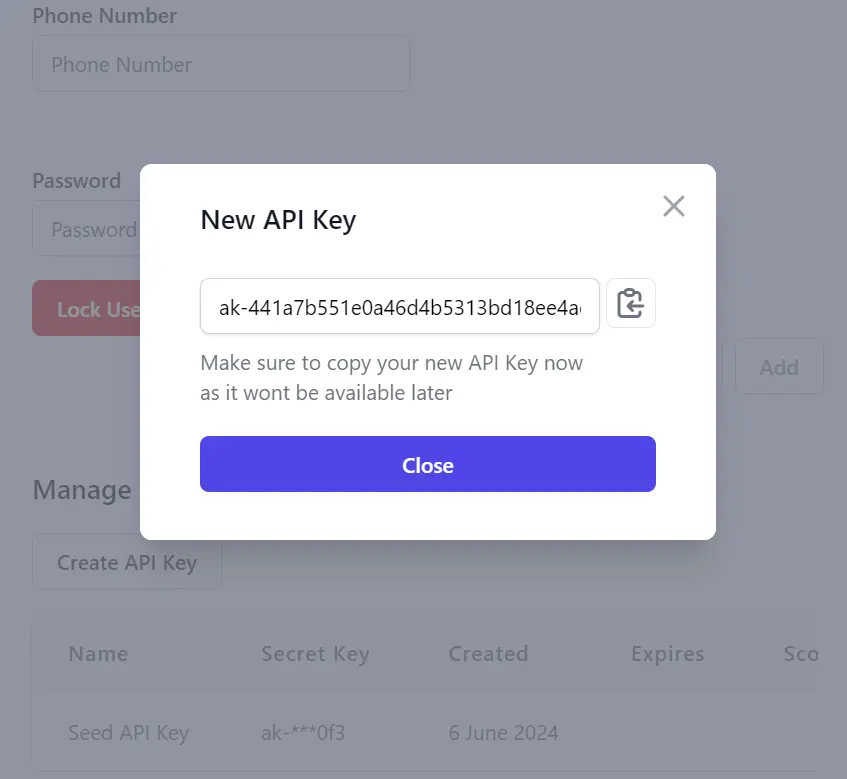This screenshot has width=847, height=779.
Task: Click the Name column header
Action: [x=98, y=654]
